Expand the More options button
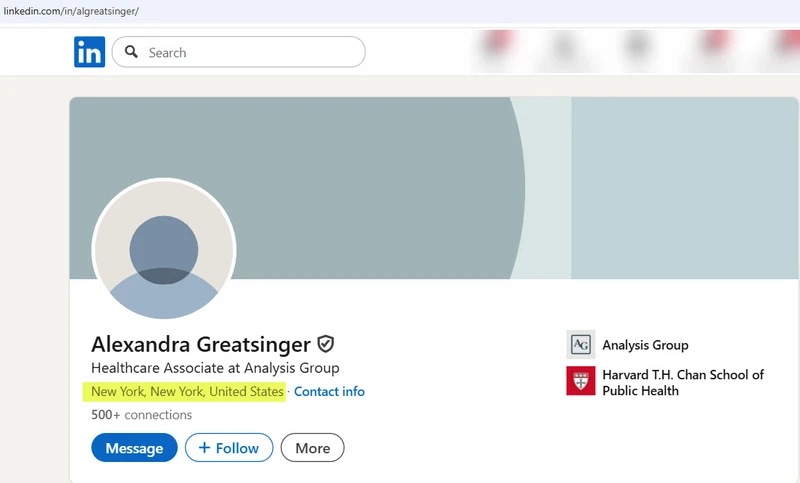800x483 pixels. pyautogui.click(x=312, y=448)
